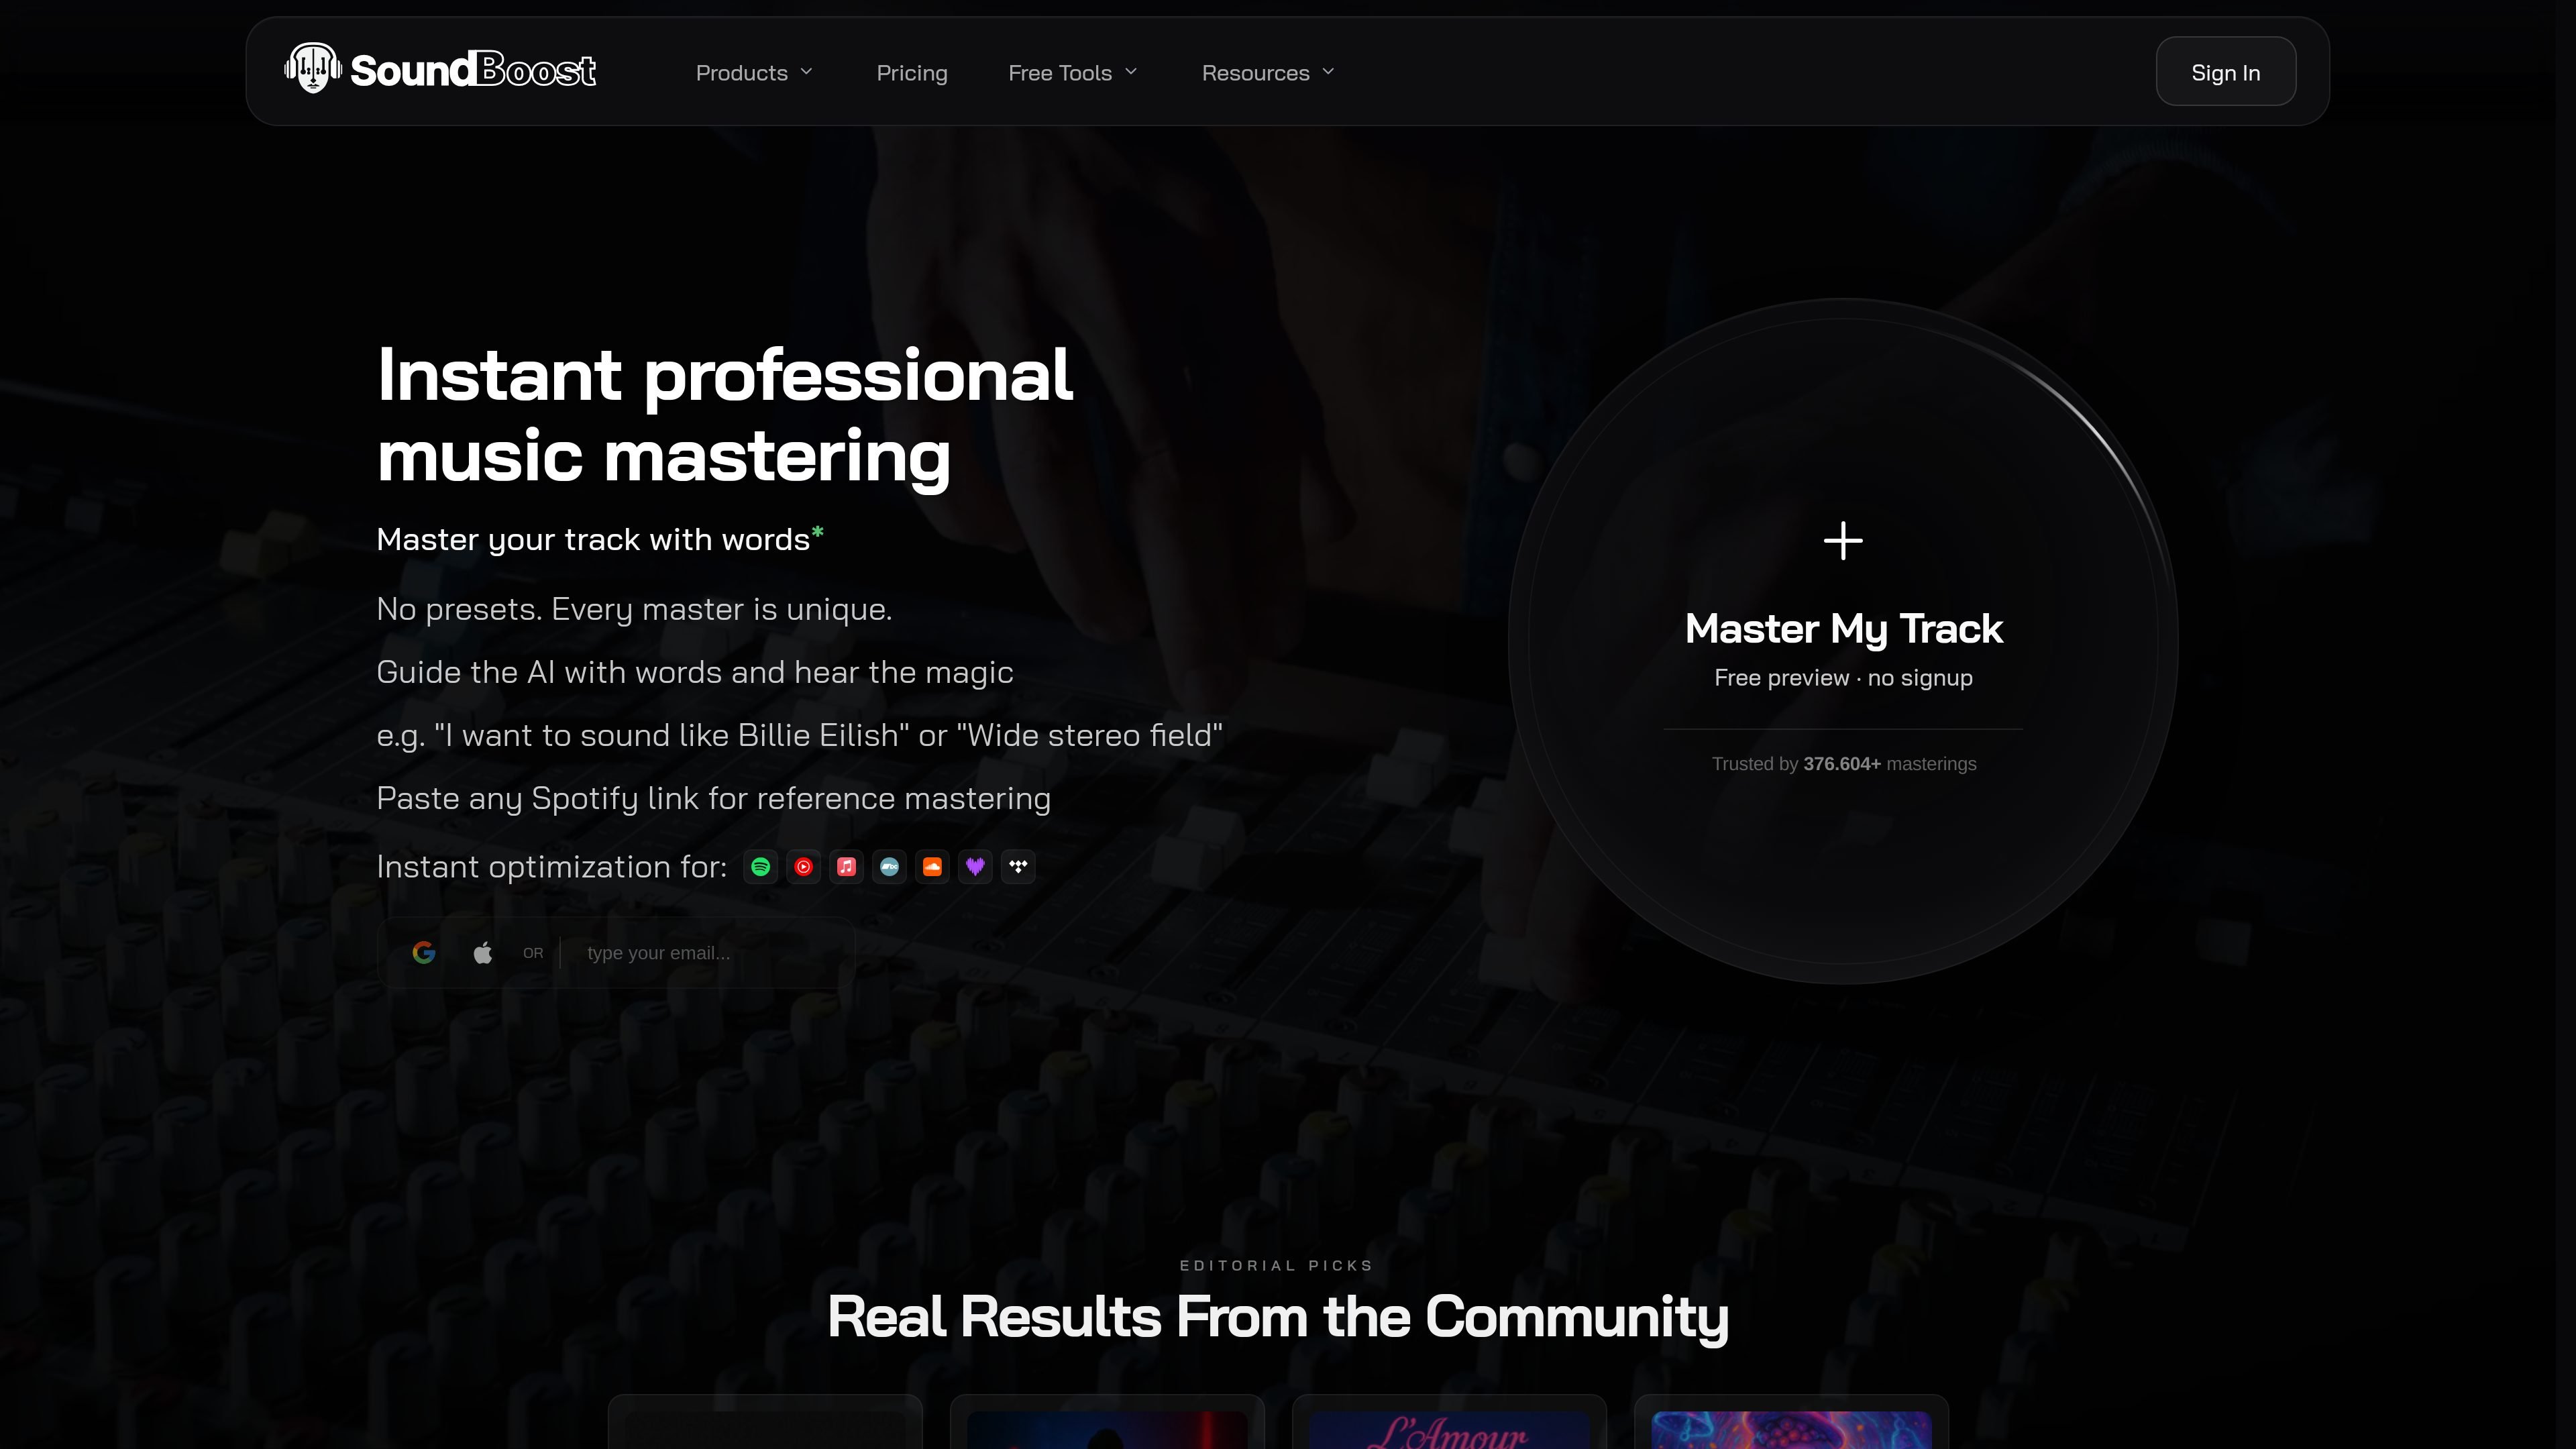This screenshot has height=1449, width=2576.
Task: Open the colorful mushroom artwork card
Action: pos(1791,1422)
